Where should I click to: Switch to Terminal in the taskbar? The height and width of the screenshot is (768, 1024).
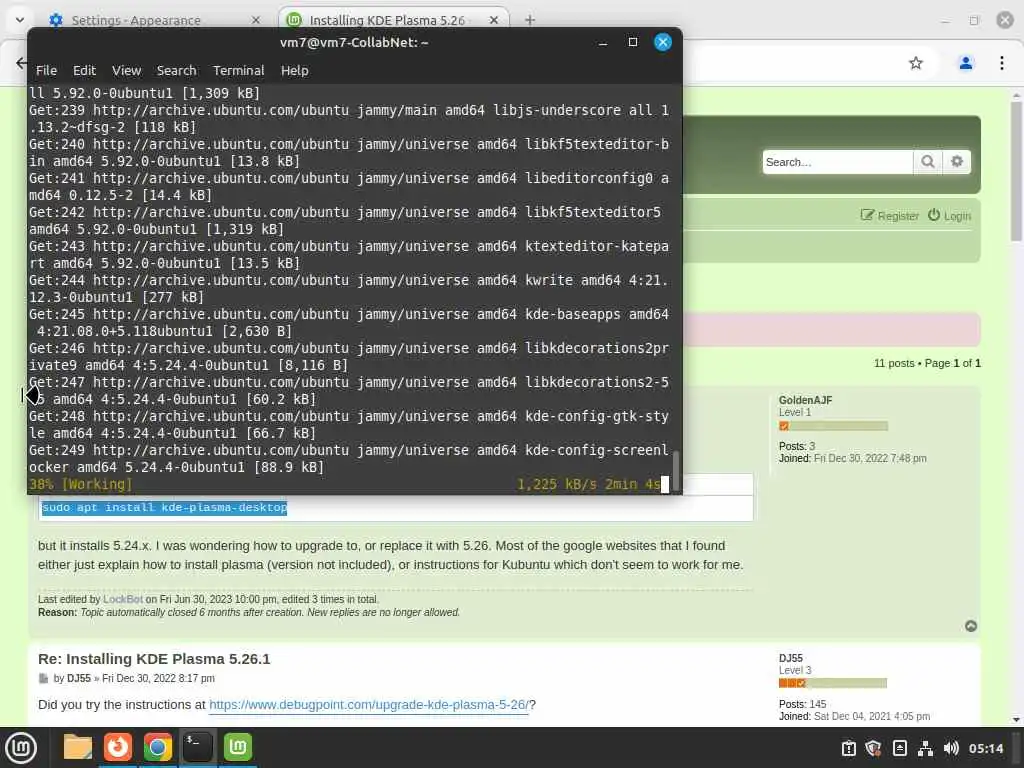click(197, 747)
